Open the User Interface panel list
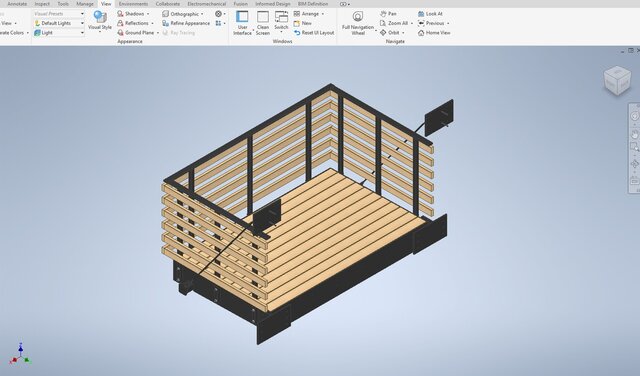This screenshot has height=376, width=640. pyautogui.click(x=242, y=23)
